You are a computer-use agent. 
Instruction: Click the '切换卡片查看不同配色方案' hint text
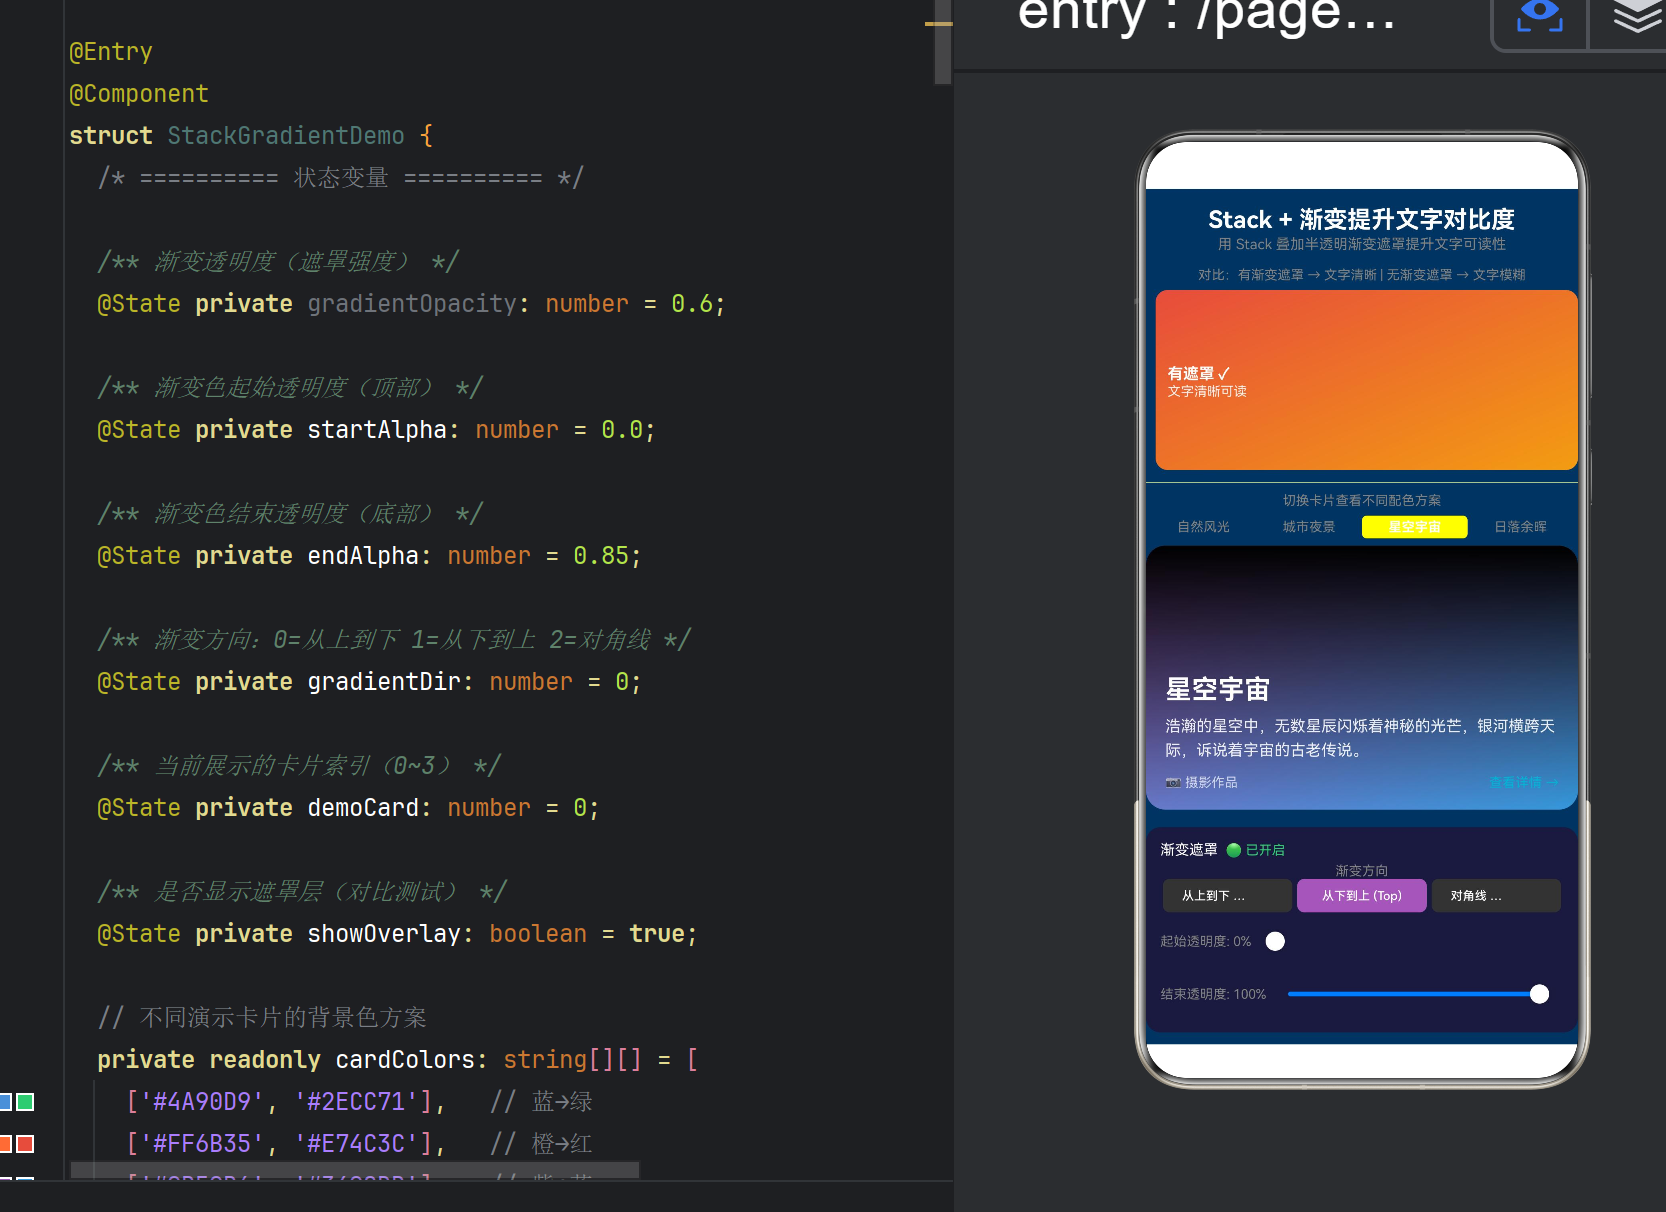(x=1362, y=500)
